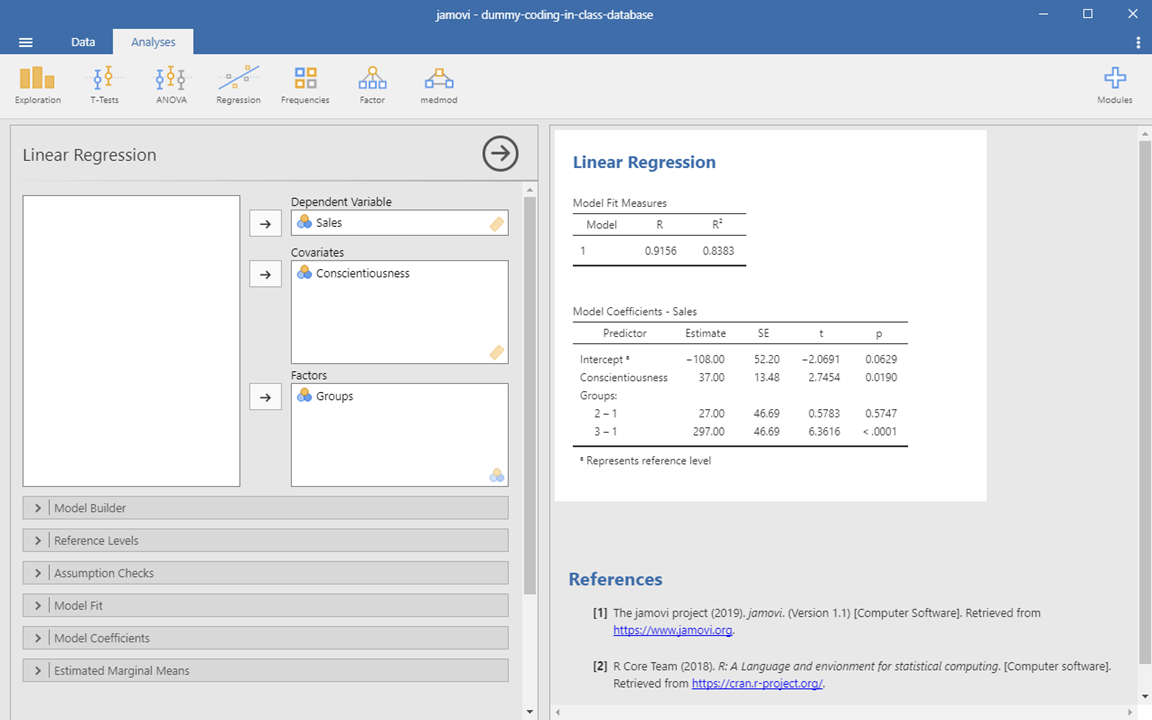
Task: Select the Analyses tab
Action: coord(152,42)
